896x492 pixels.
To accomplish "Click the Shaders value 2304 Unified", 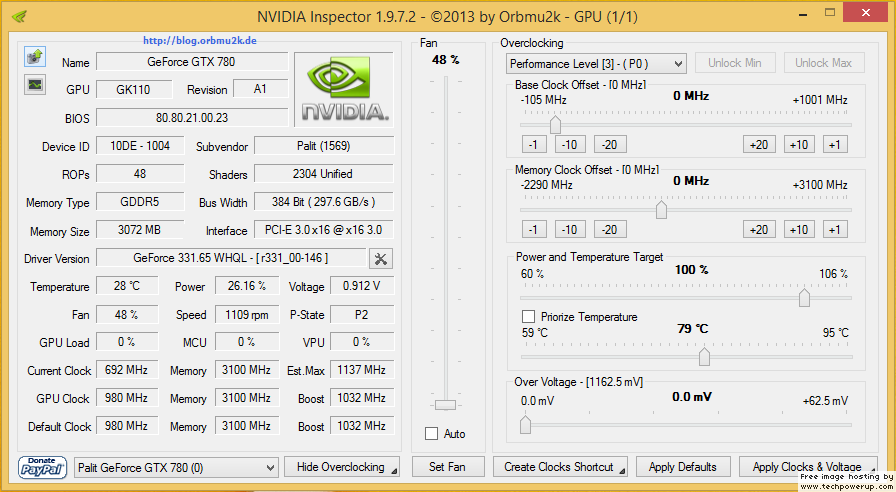I will pos(323,174).
